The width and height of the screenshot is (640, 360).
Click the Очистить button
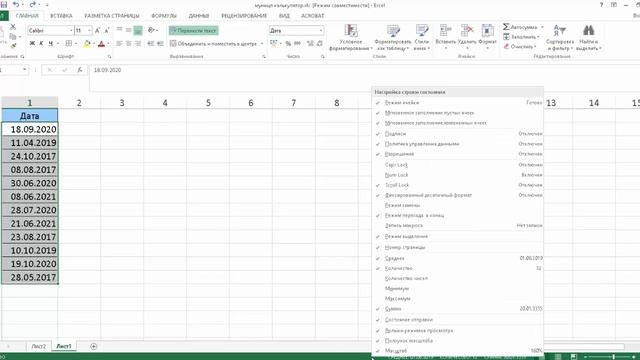click(x=520, y=47)
